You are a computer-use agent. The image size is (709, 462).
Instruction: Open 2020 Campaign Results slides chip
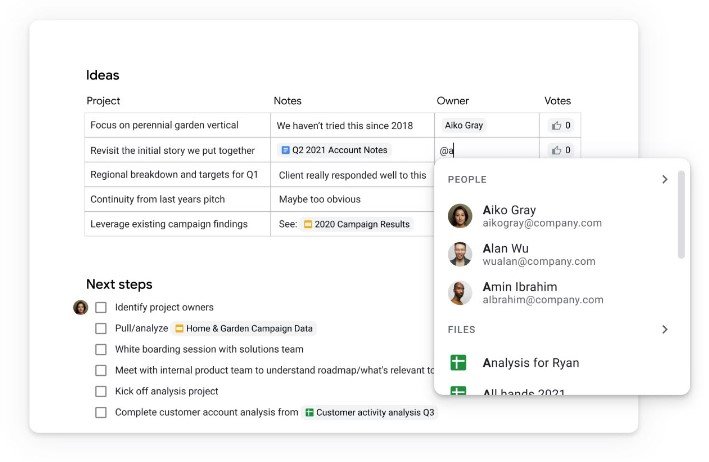tap(356, 224)
